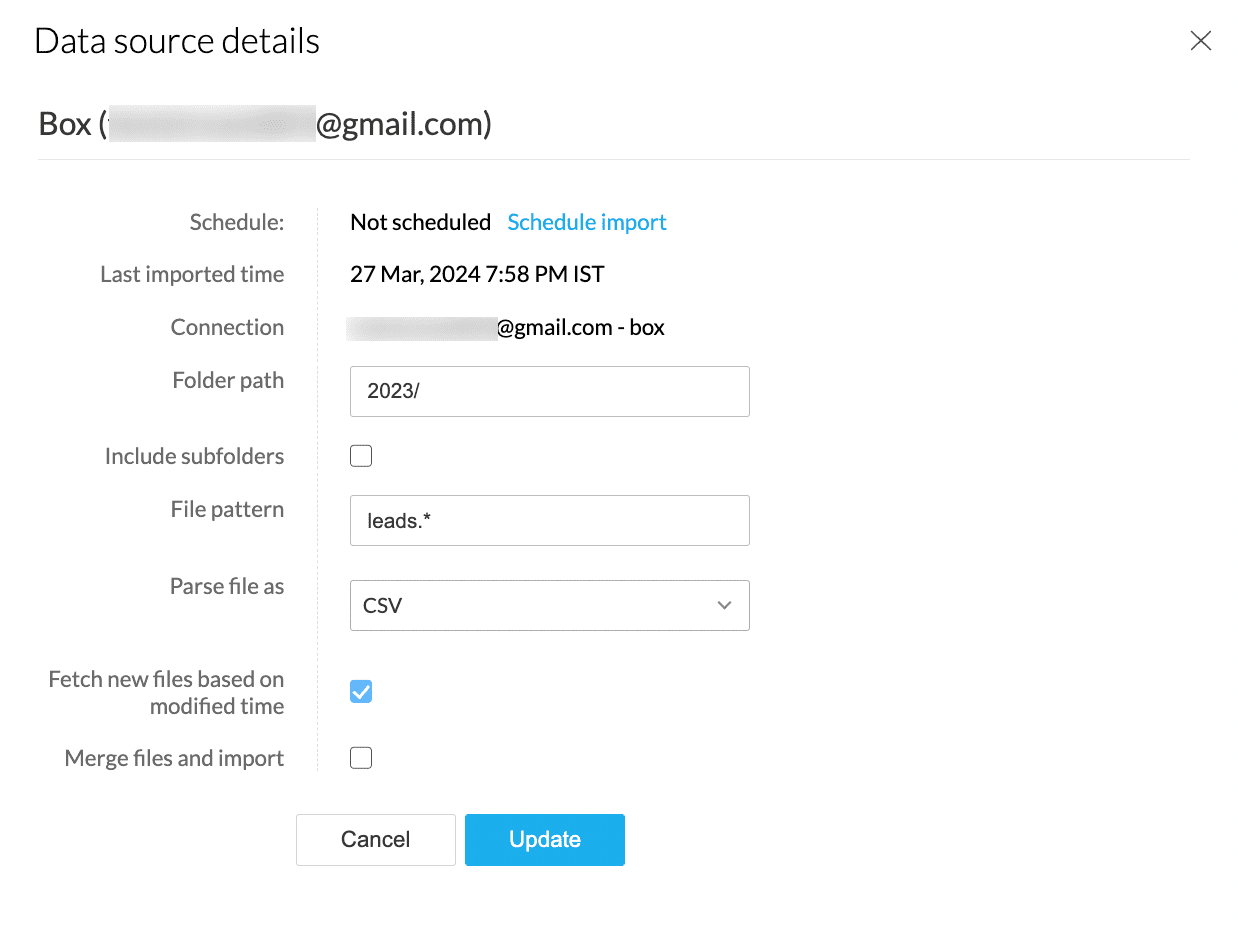1238x934 pixels.
Task: Tick the Merge files and import checkbox
Action: point(361,758)
